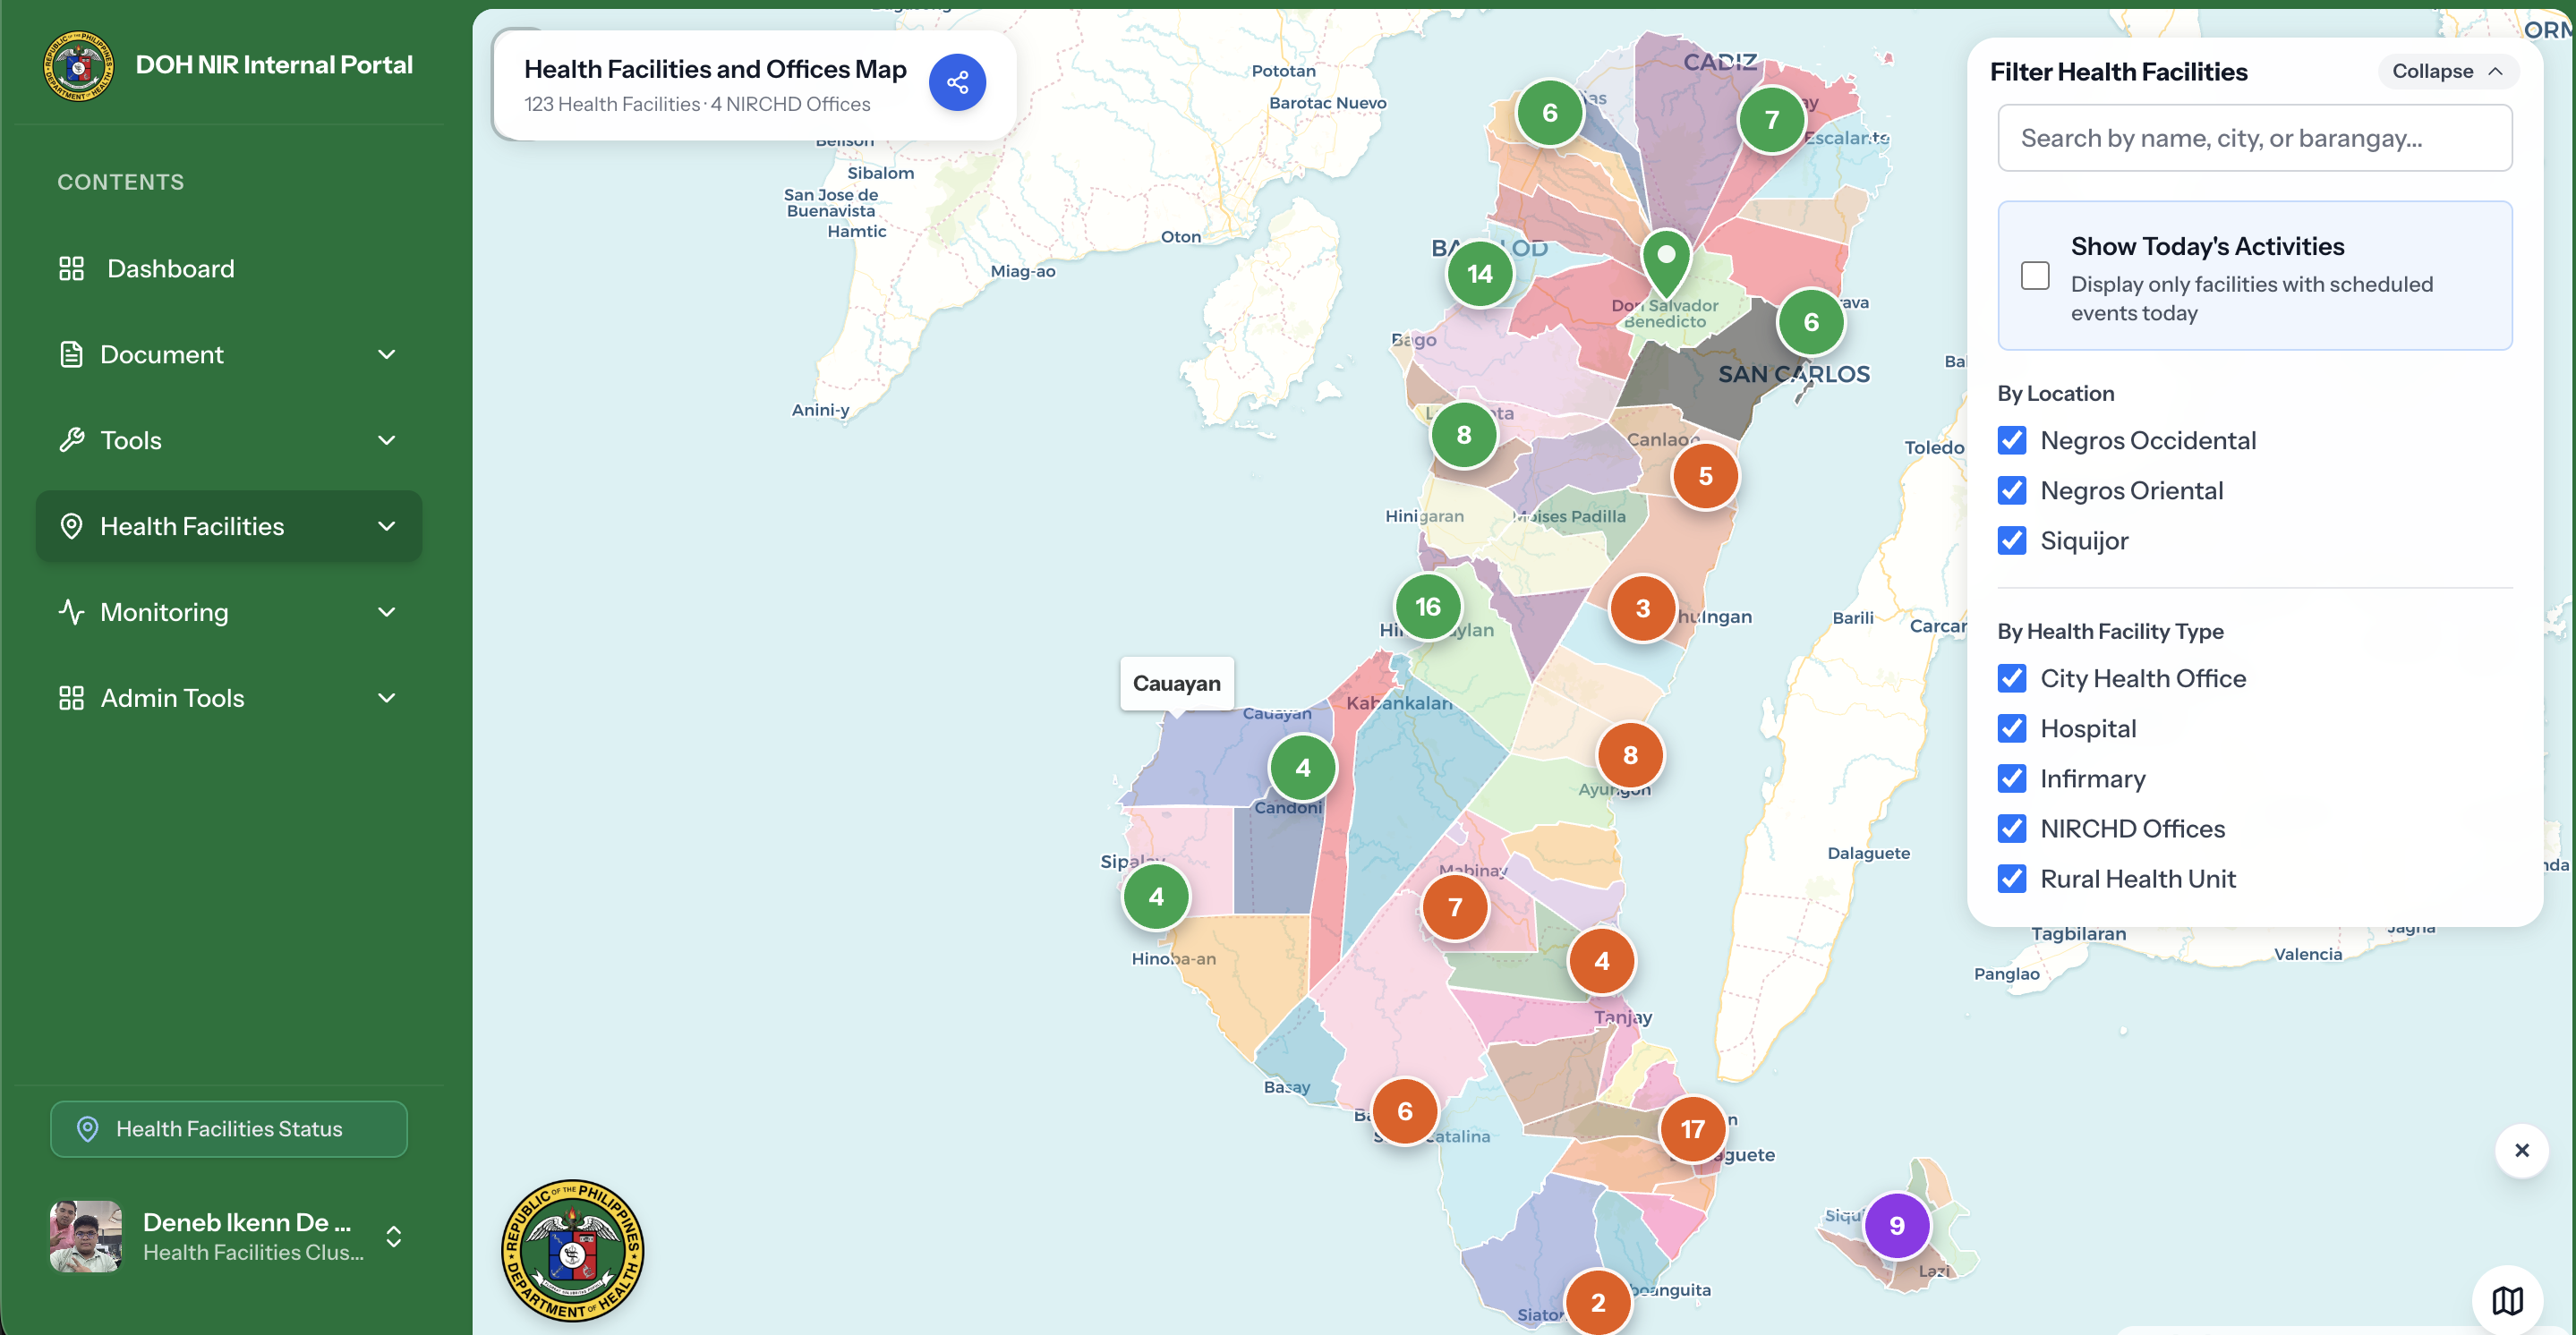The height and width of the screenshot is (1335, 2576).
Task: Click the blue share icon button
Action: point(957,82)
